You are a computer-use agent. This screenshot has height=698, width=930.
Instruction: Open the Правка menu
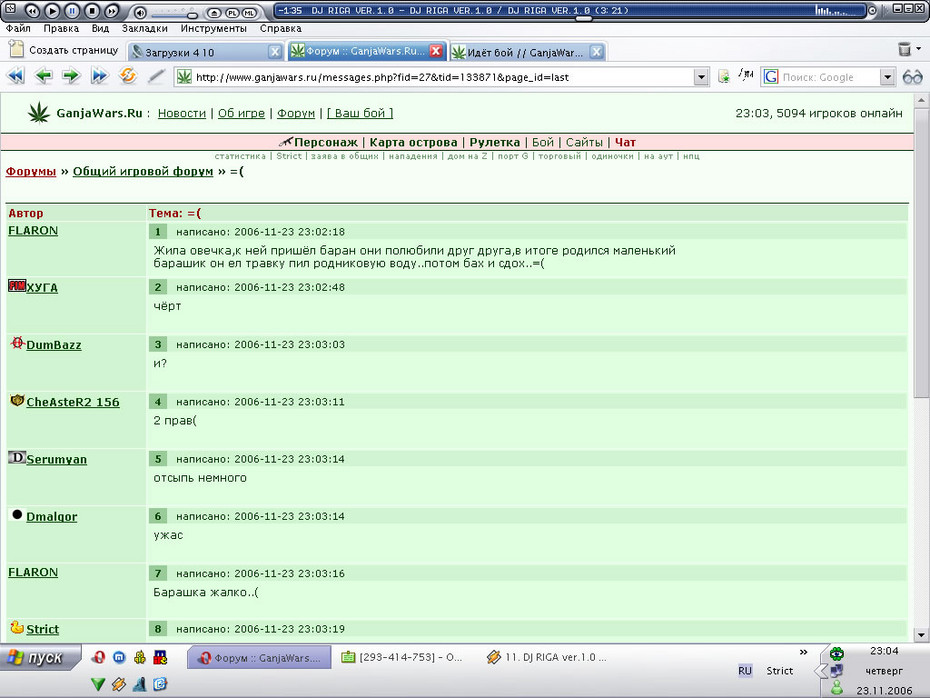point(61,28)
